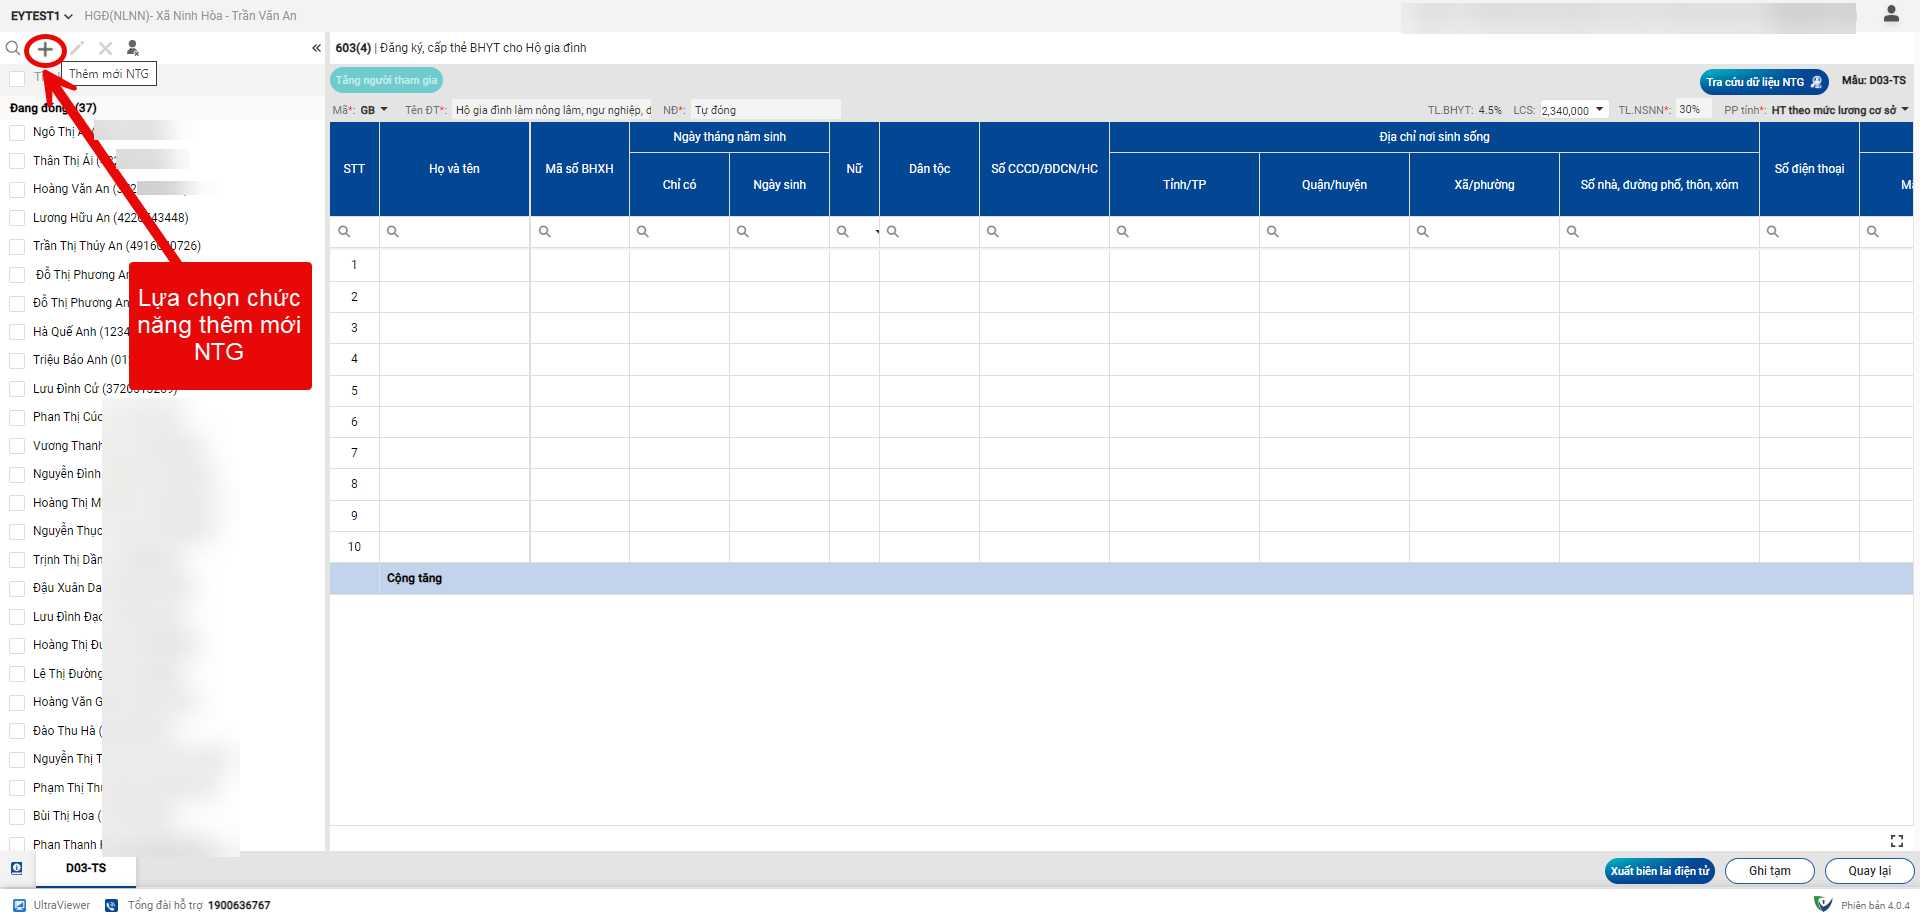Viewport: 1920px width, 919px height.
Task: Click the support hotline phone icon
Action: pyautogui.click(x=112, y=905)
